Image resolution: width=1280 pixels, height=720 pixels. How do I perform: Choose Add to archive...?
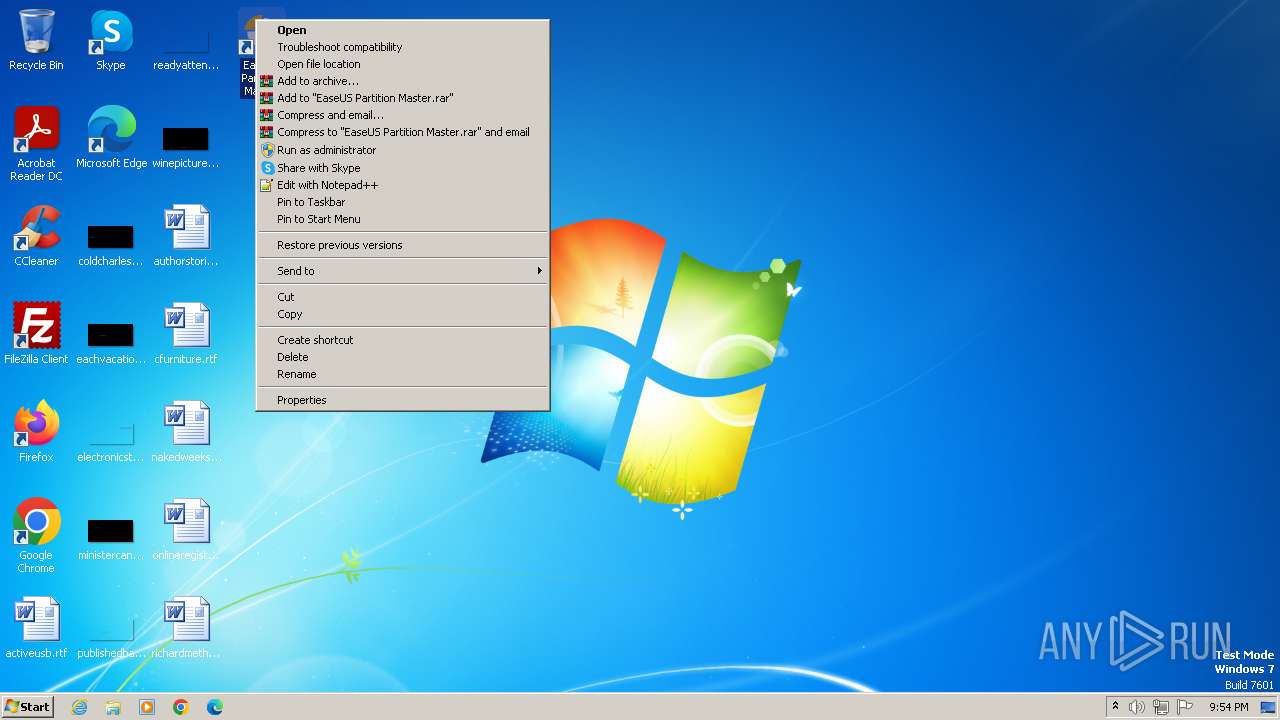click(403, 81)
